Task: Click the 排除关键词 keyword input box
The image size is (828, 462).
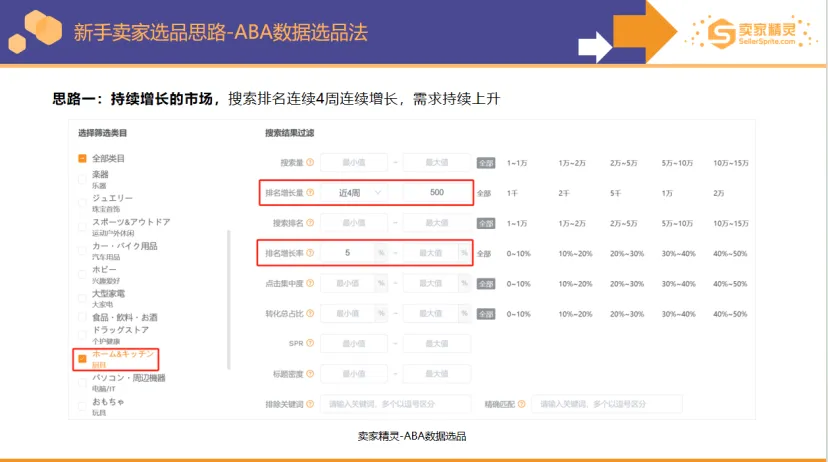Action: pyautogui.click(x=396, y=404)
